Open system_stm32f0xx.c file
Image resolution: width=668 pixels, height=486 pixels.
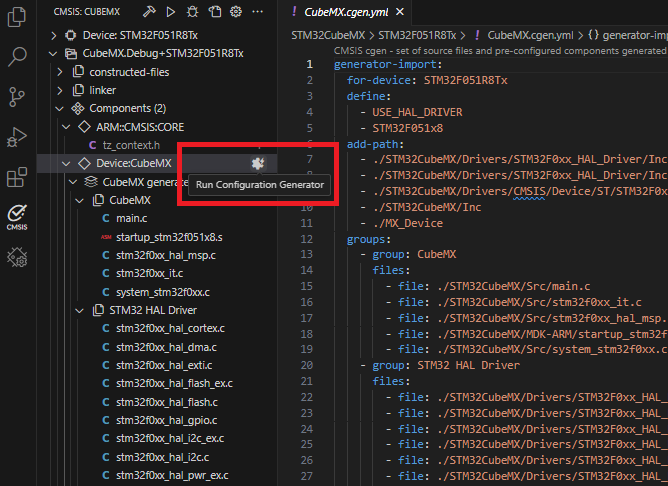[x=163, y=292]
